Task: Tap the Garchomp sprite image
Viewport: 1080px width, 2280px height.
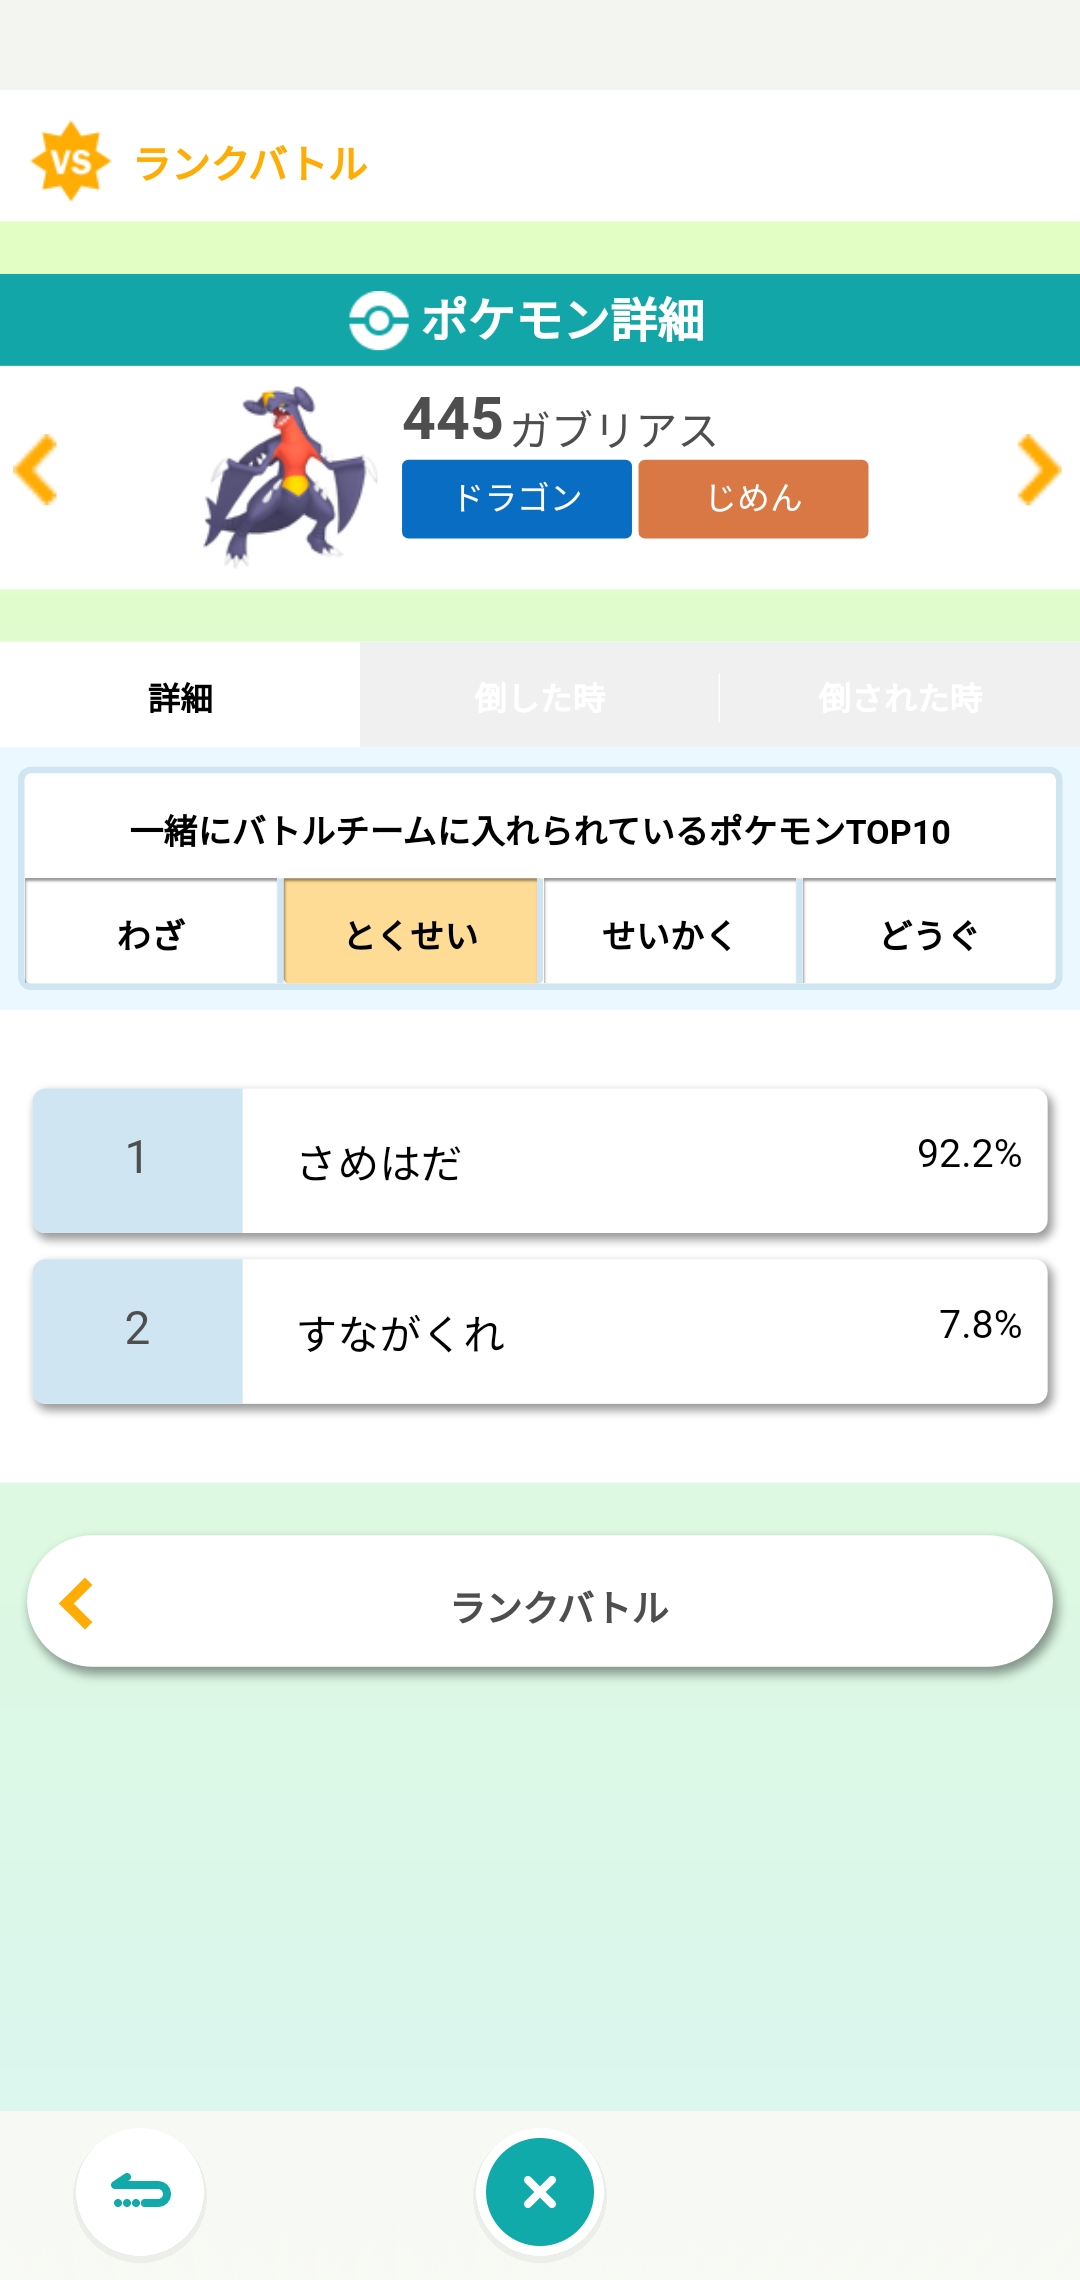Action: pos(288,477)
